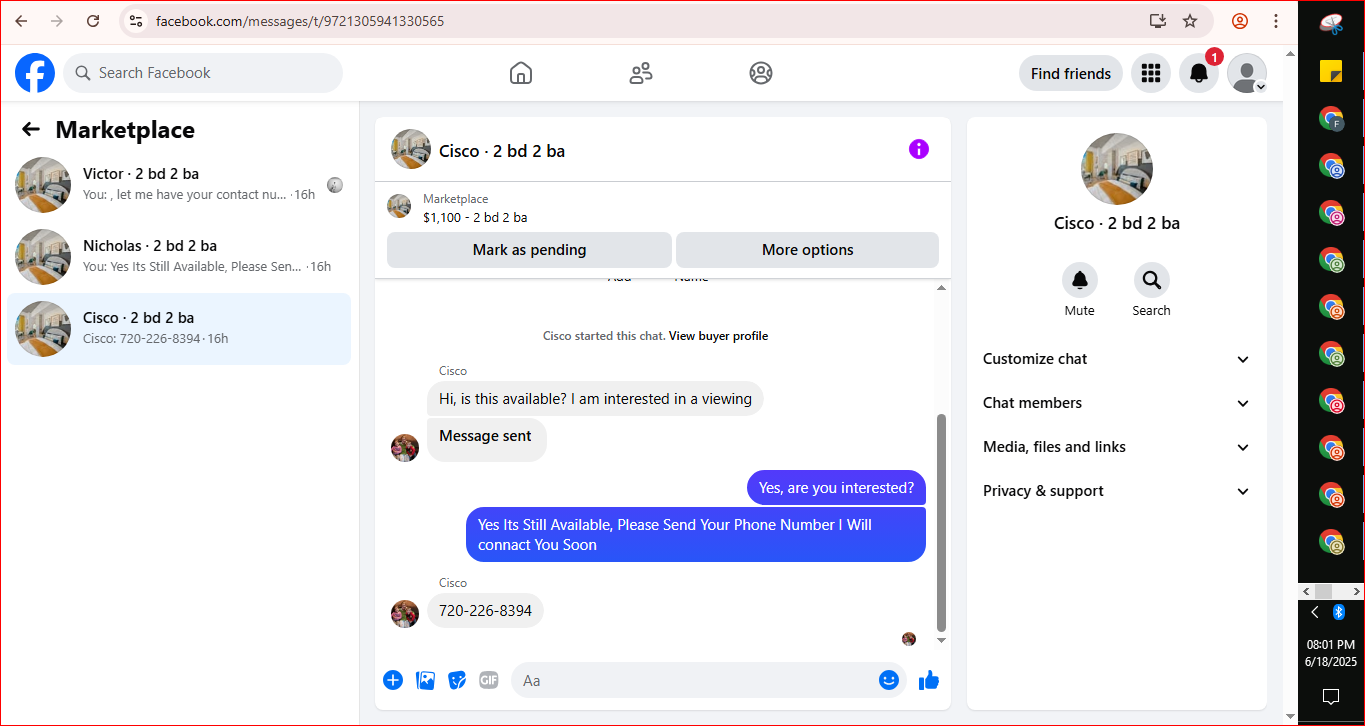Search in conversation using the magnifier icon
1365x726 pixels.
(1152, 281)
